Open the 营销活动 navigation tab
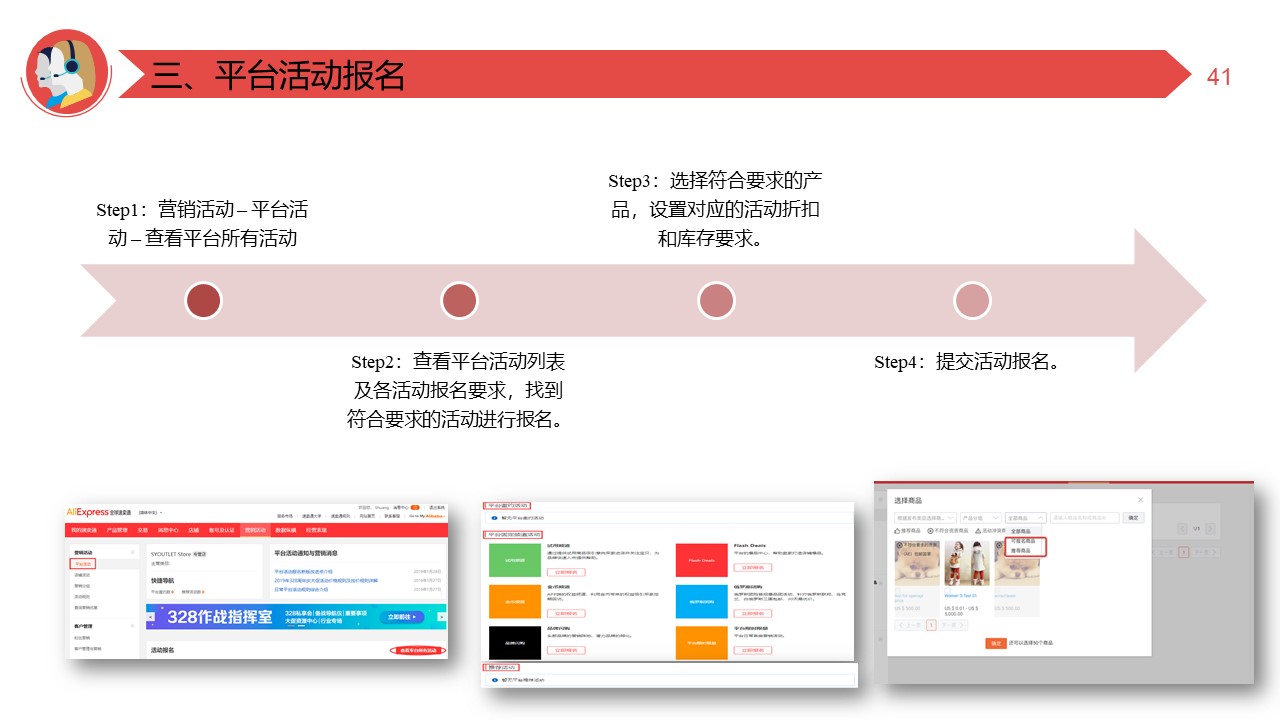 click(x=256, y=530)
